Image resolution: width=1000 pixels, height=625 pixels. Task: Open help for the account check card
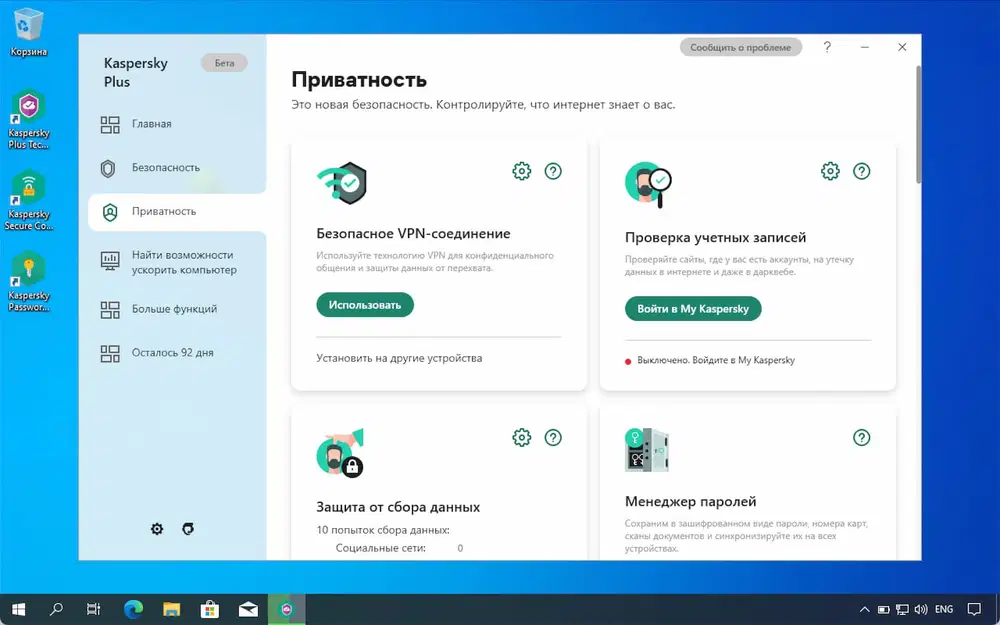tap(862, 171)
